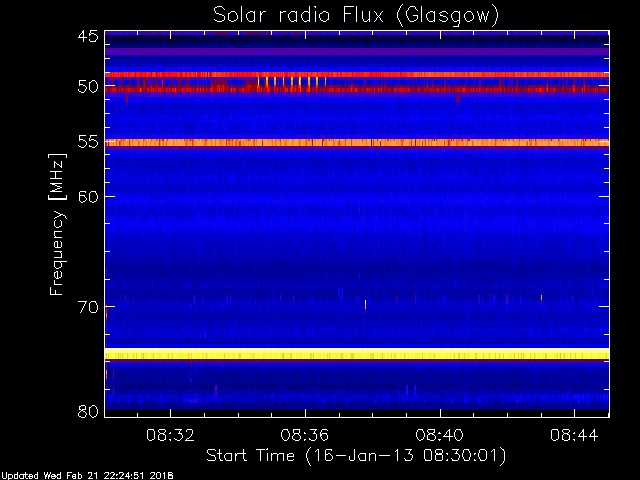640x480 pixels.
Task: Click the orange emission band at 55 MHz
Action: tap(357, 142)
